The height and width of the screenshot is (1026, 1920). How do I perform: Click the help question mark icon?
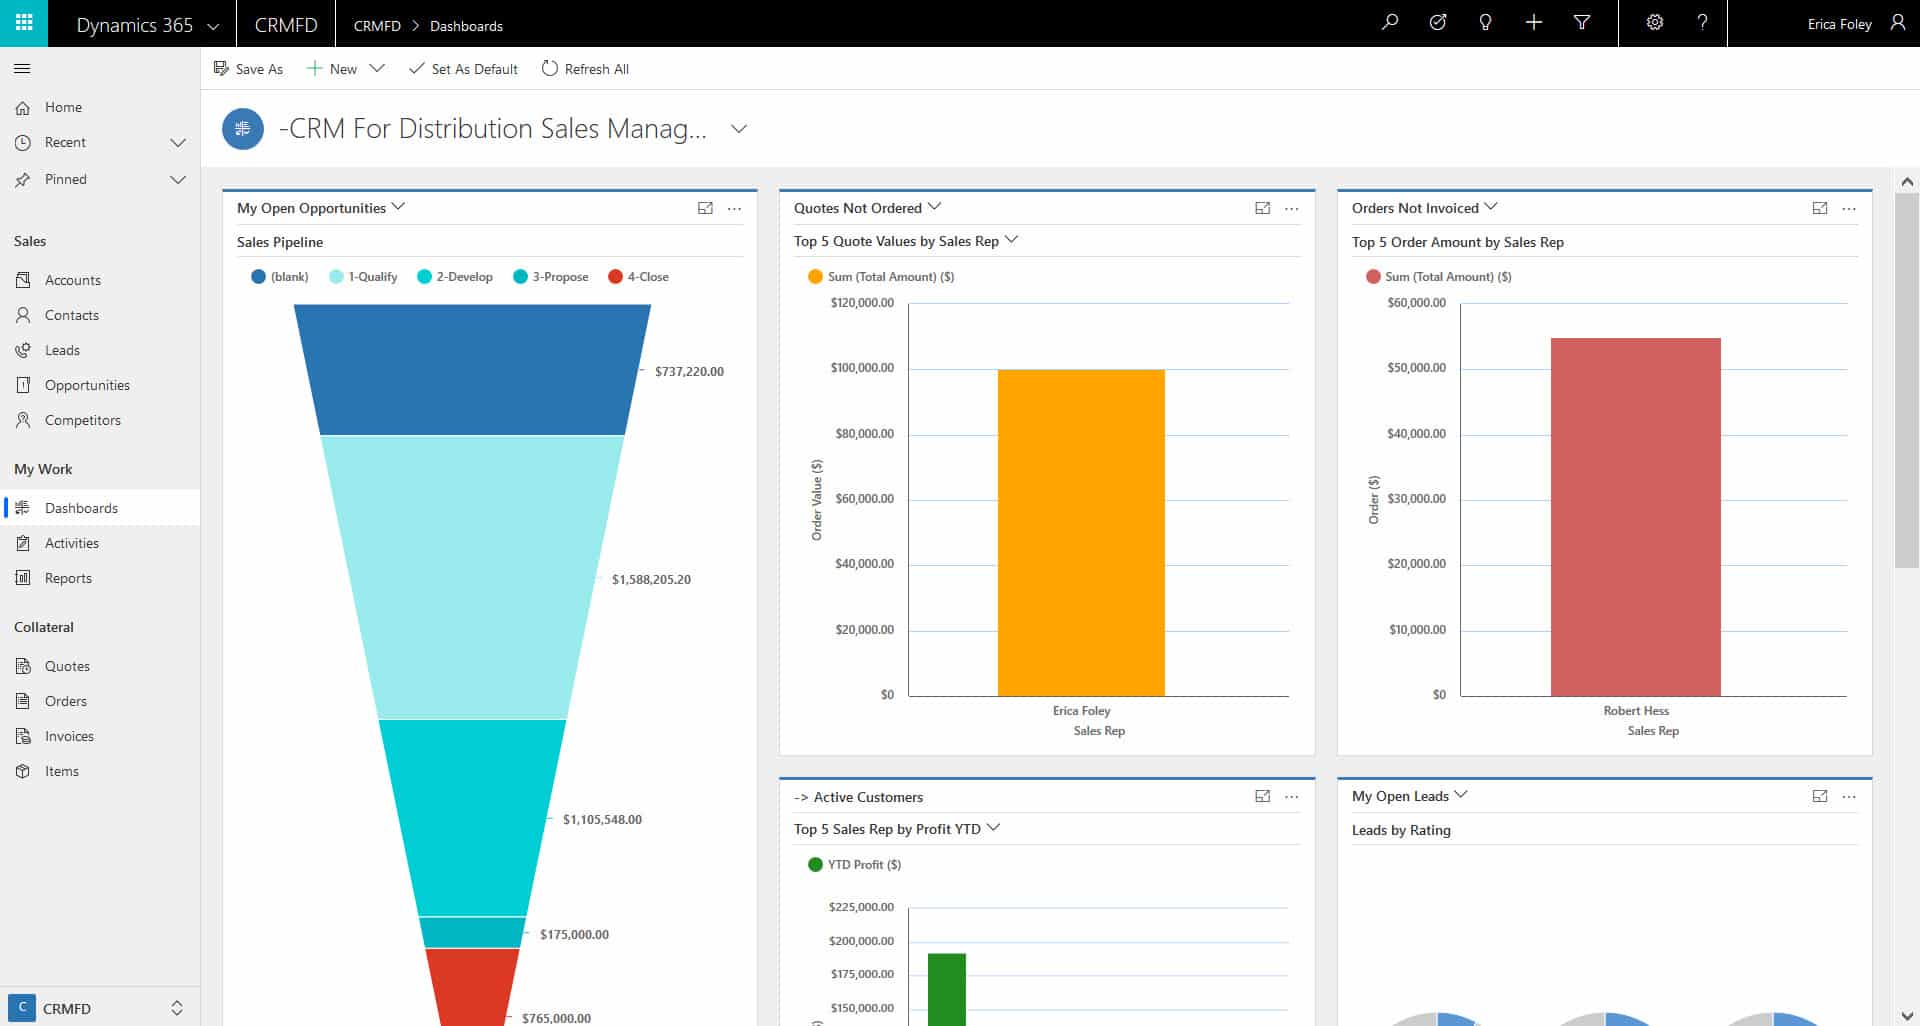click(x=1702, y=23)
